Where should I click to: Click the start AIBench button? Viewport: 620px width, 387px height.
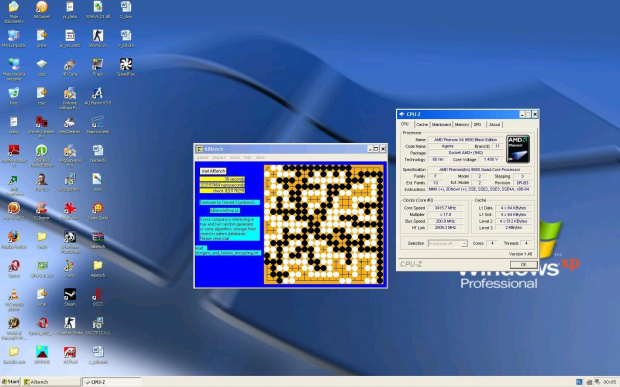click(213, 171)
